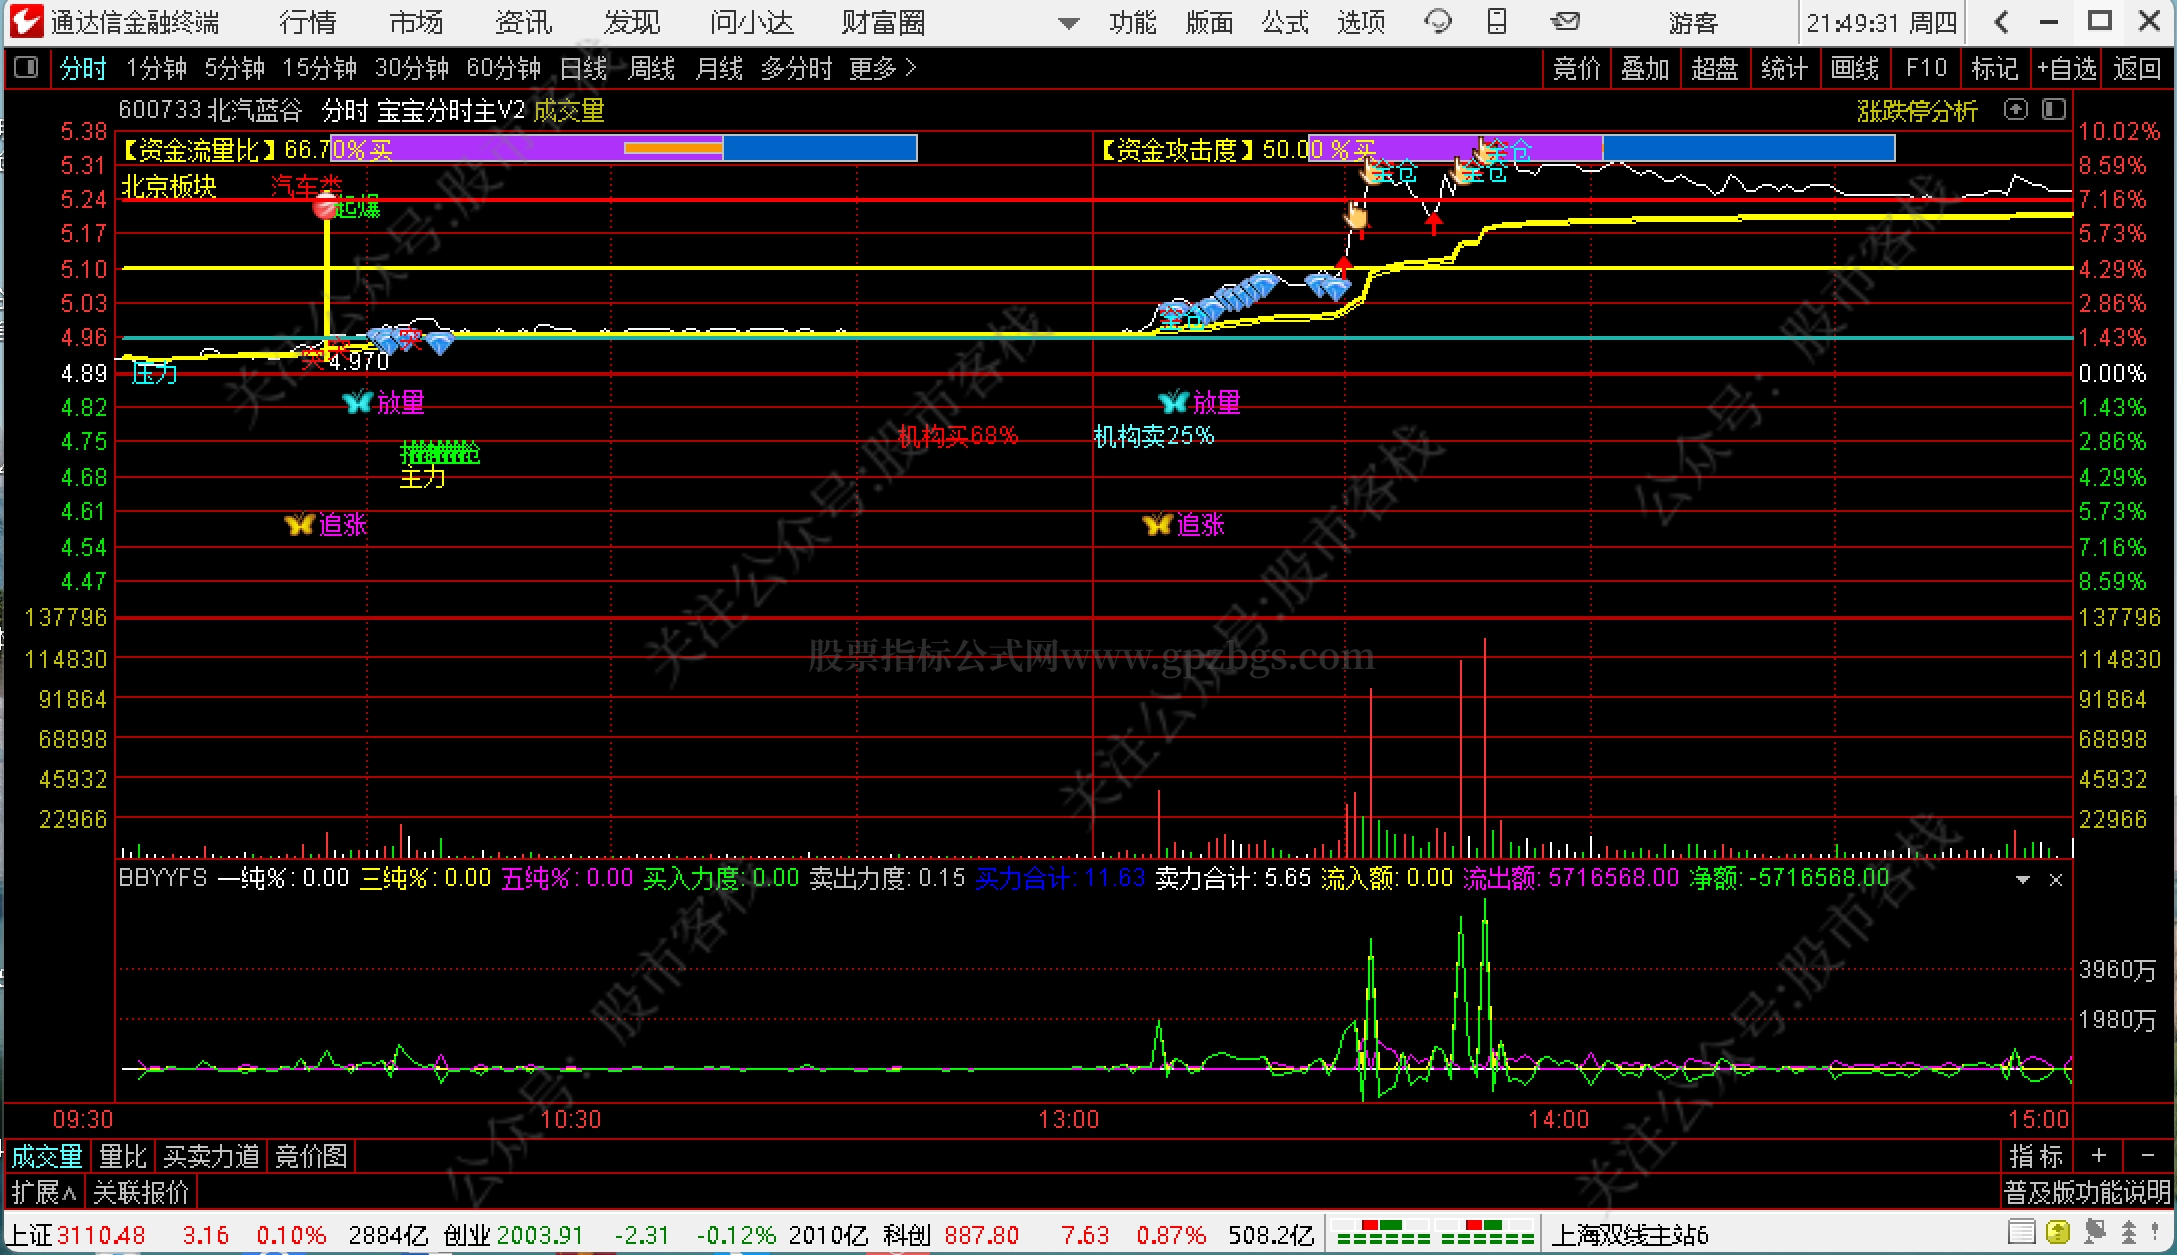
Task: Click the 画线 drawing button
Action: point(1855,68)
